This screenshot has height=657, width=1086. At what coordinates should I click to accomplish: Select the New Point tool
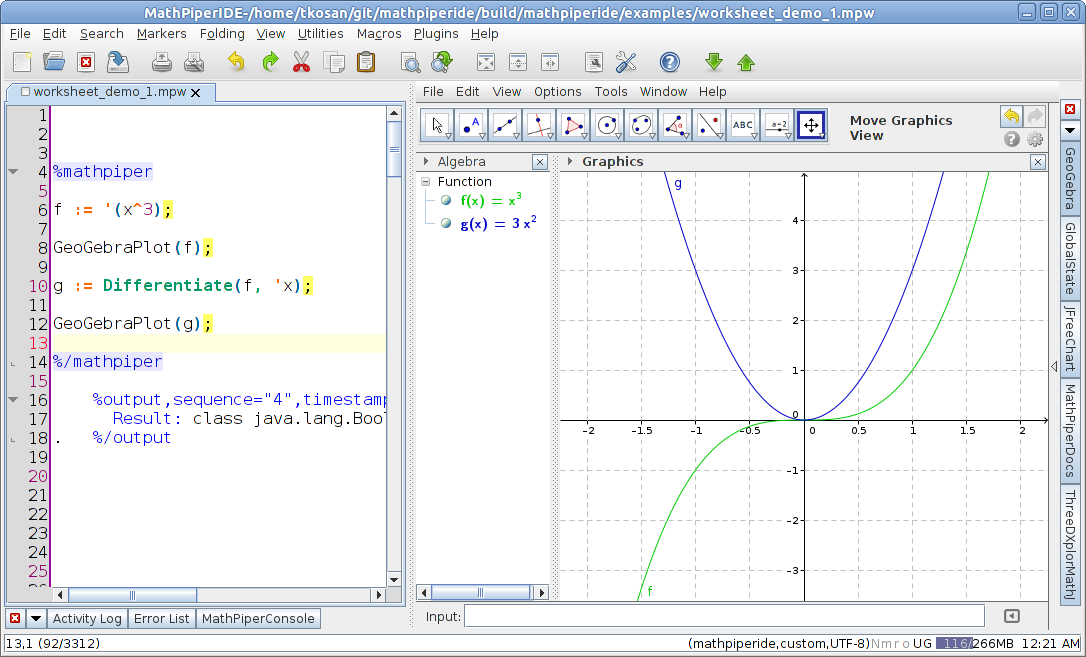tap(470, 125)
